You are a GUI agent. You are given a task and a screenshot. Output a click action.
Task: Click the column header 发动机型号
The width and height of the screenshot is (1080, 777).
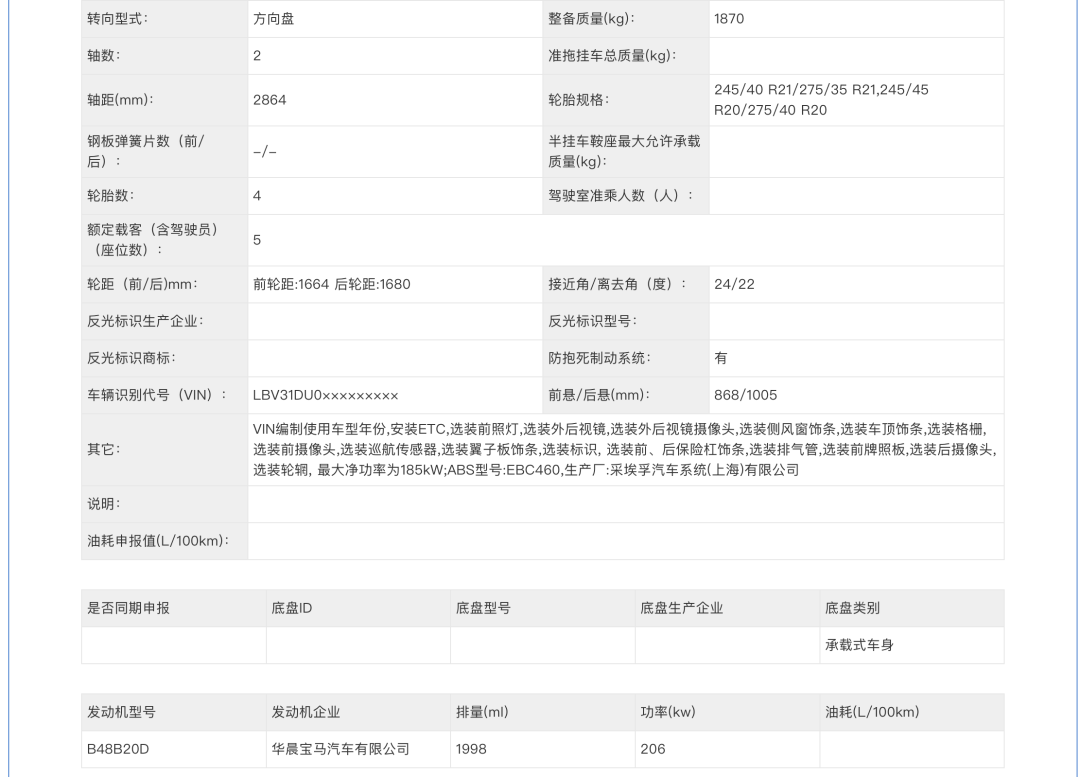coord(121,712)
